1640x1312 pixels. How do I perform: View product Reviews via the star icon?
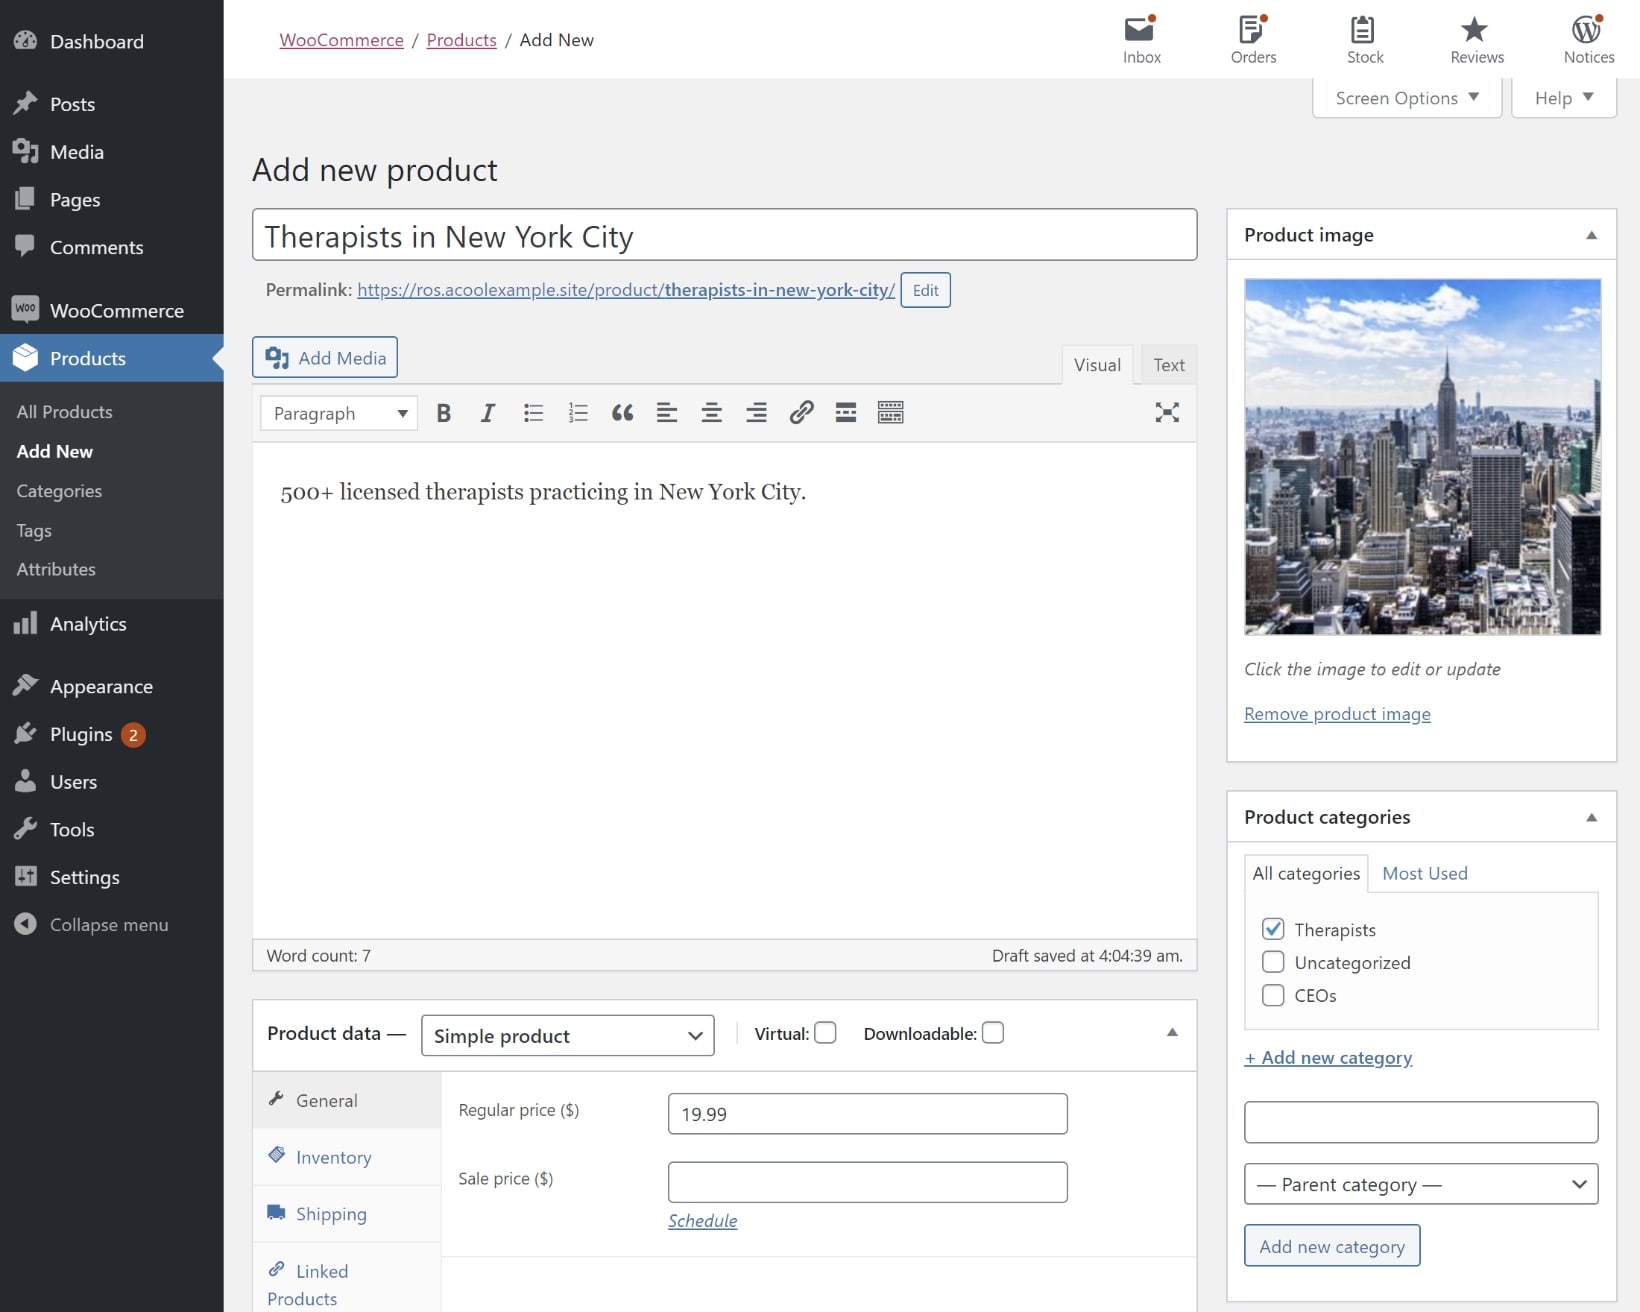coord(1475,40)
